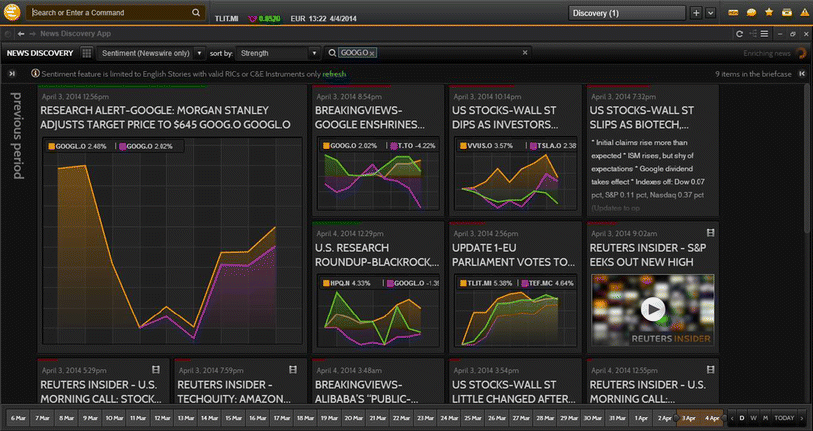Toggle the grid view icon
Image resolution: width=813 pixels, height=431 pixels.
87,53
